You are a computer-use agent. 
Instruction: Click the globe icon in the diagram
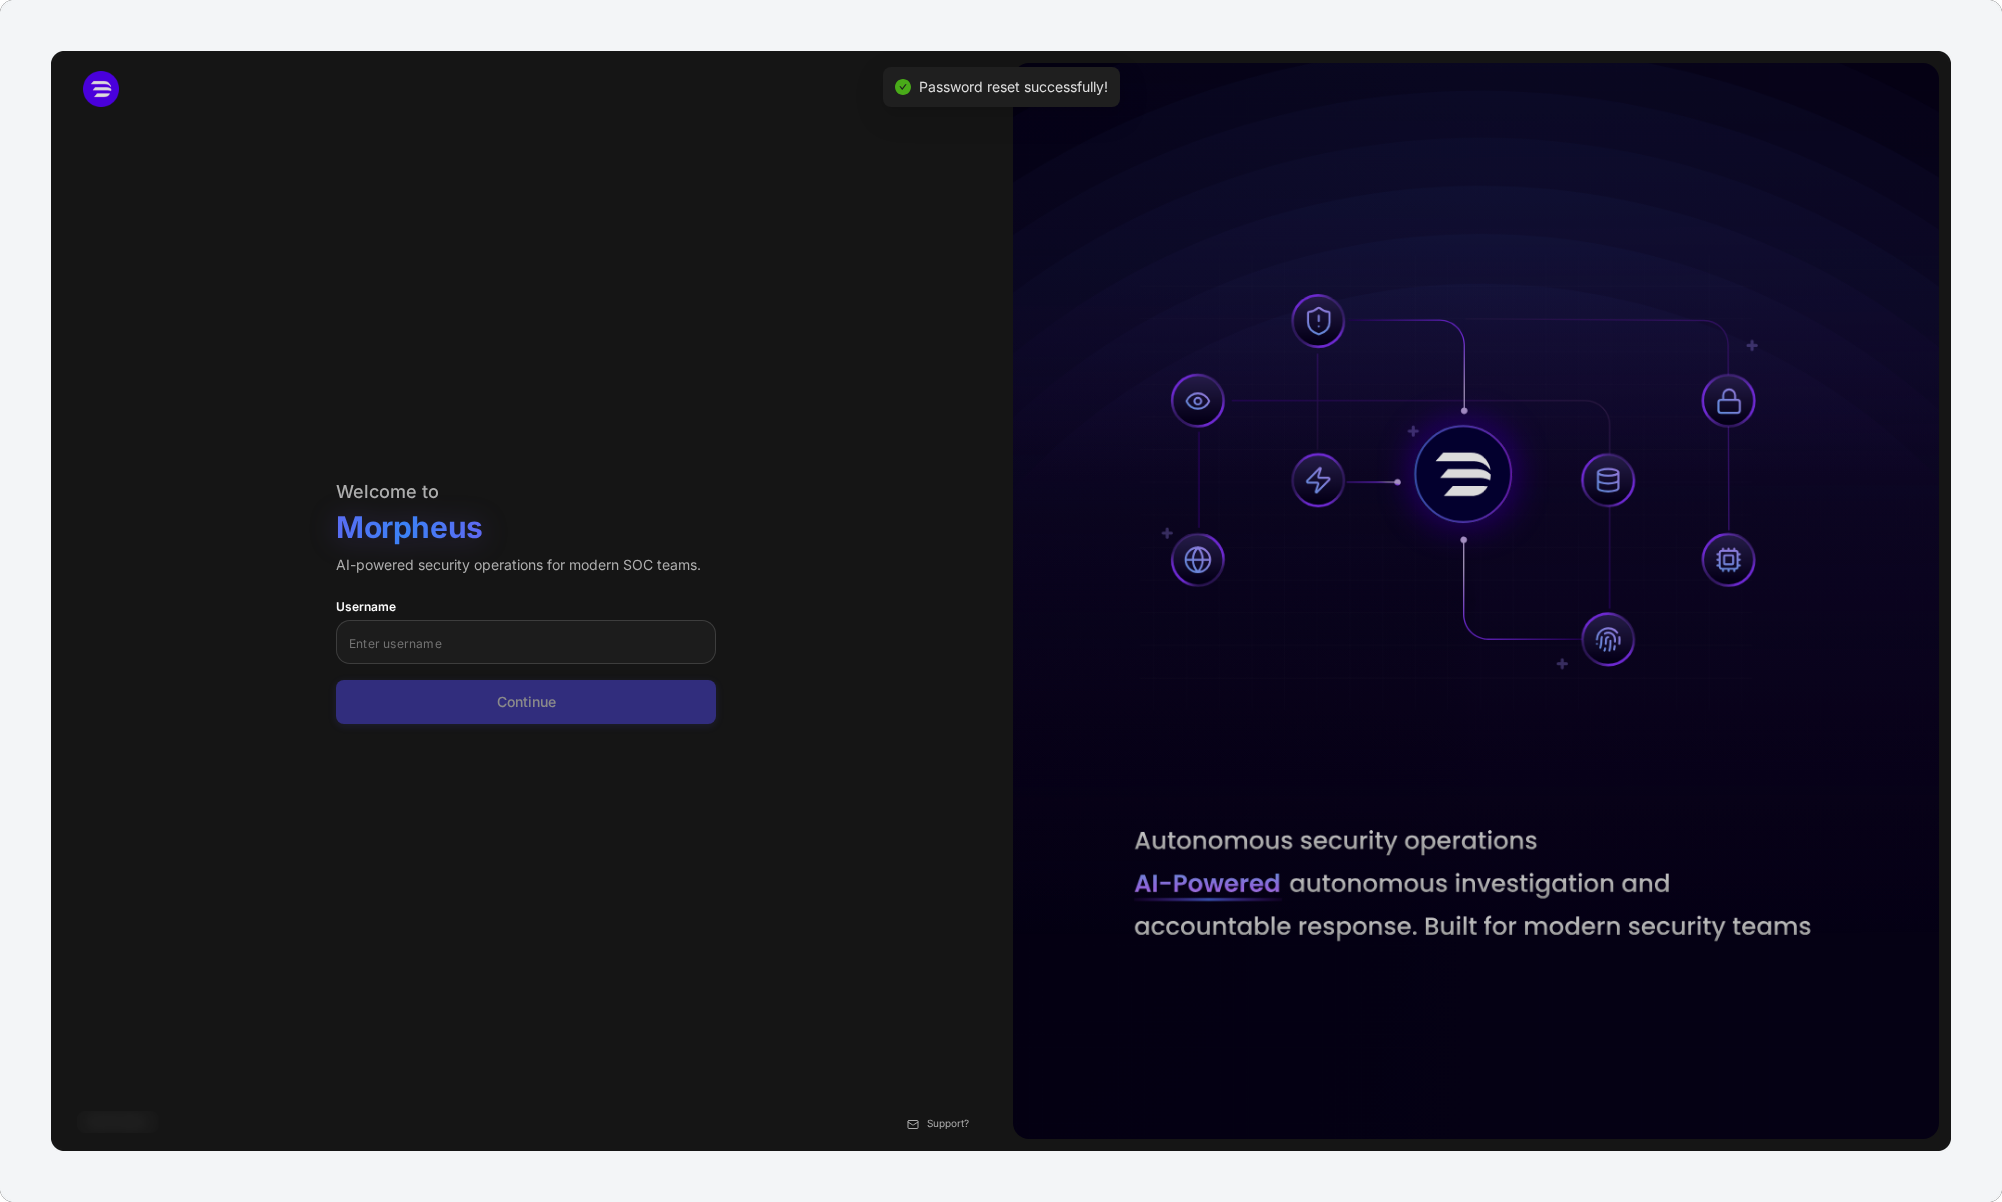pyautogui.click(x=1198, y=560)
